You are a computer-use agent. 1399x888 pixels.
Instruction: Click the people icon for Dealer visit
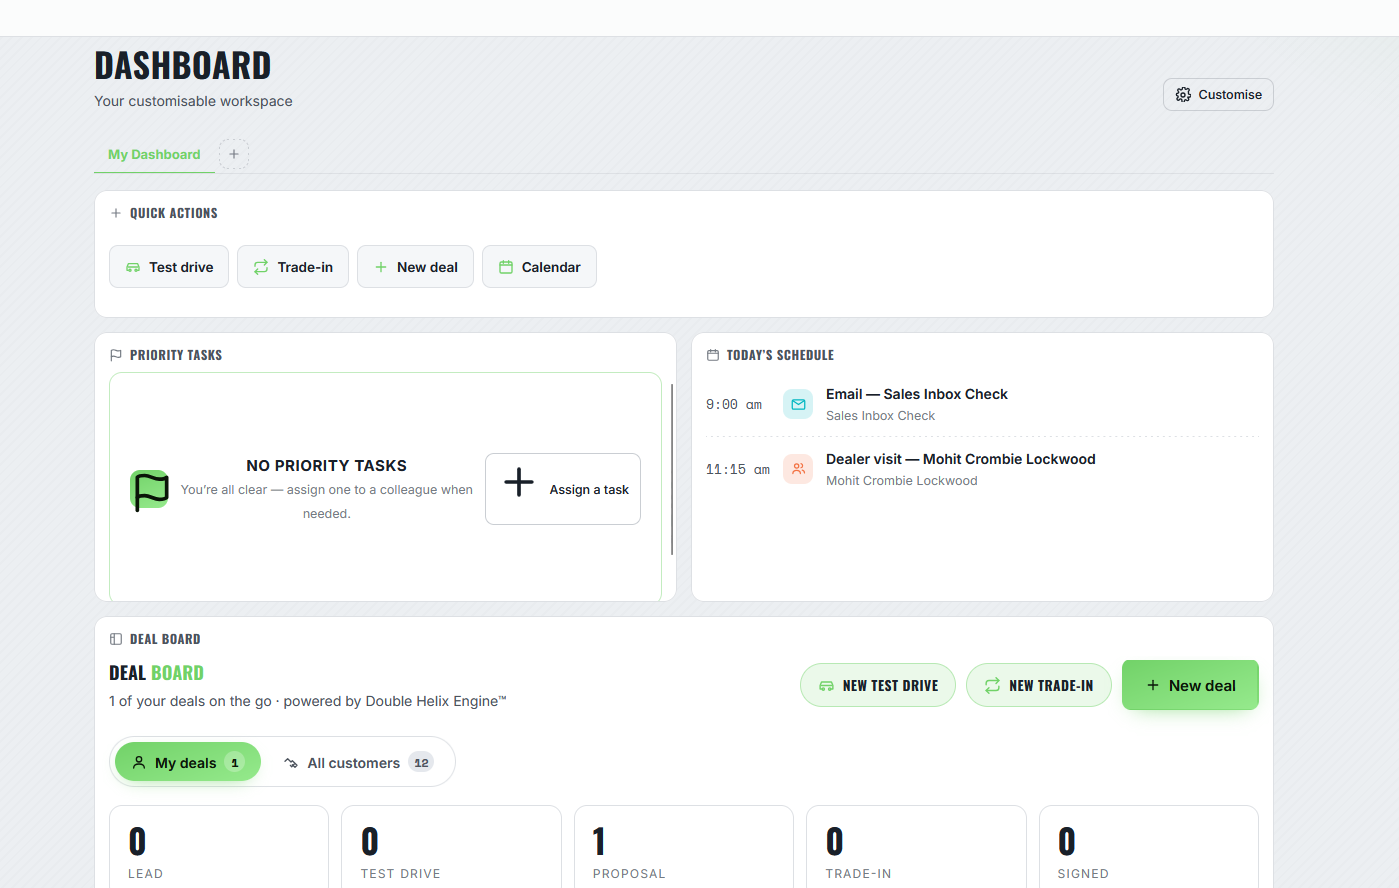[x=798, y=469]
